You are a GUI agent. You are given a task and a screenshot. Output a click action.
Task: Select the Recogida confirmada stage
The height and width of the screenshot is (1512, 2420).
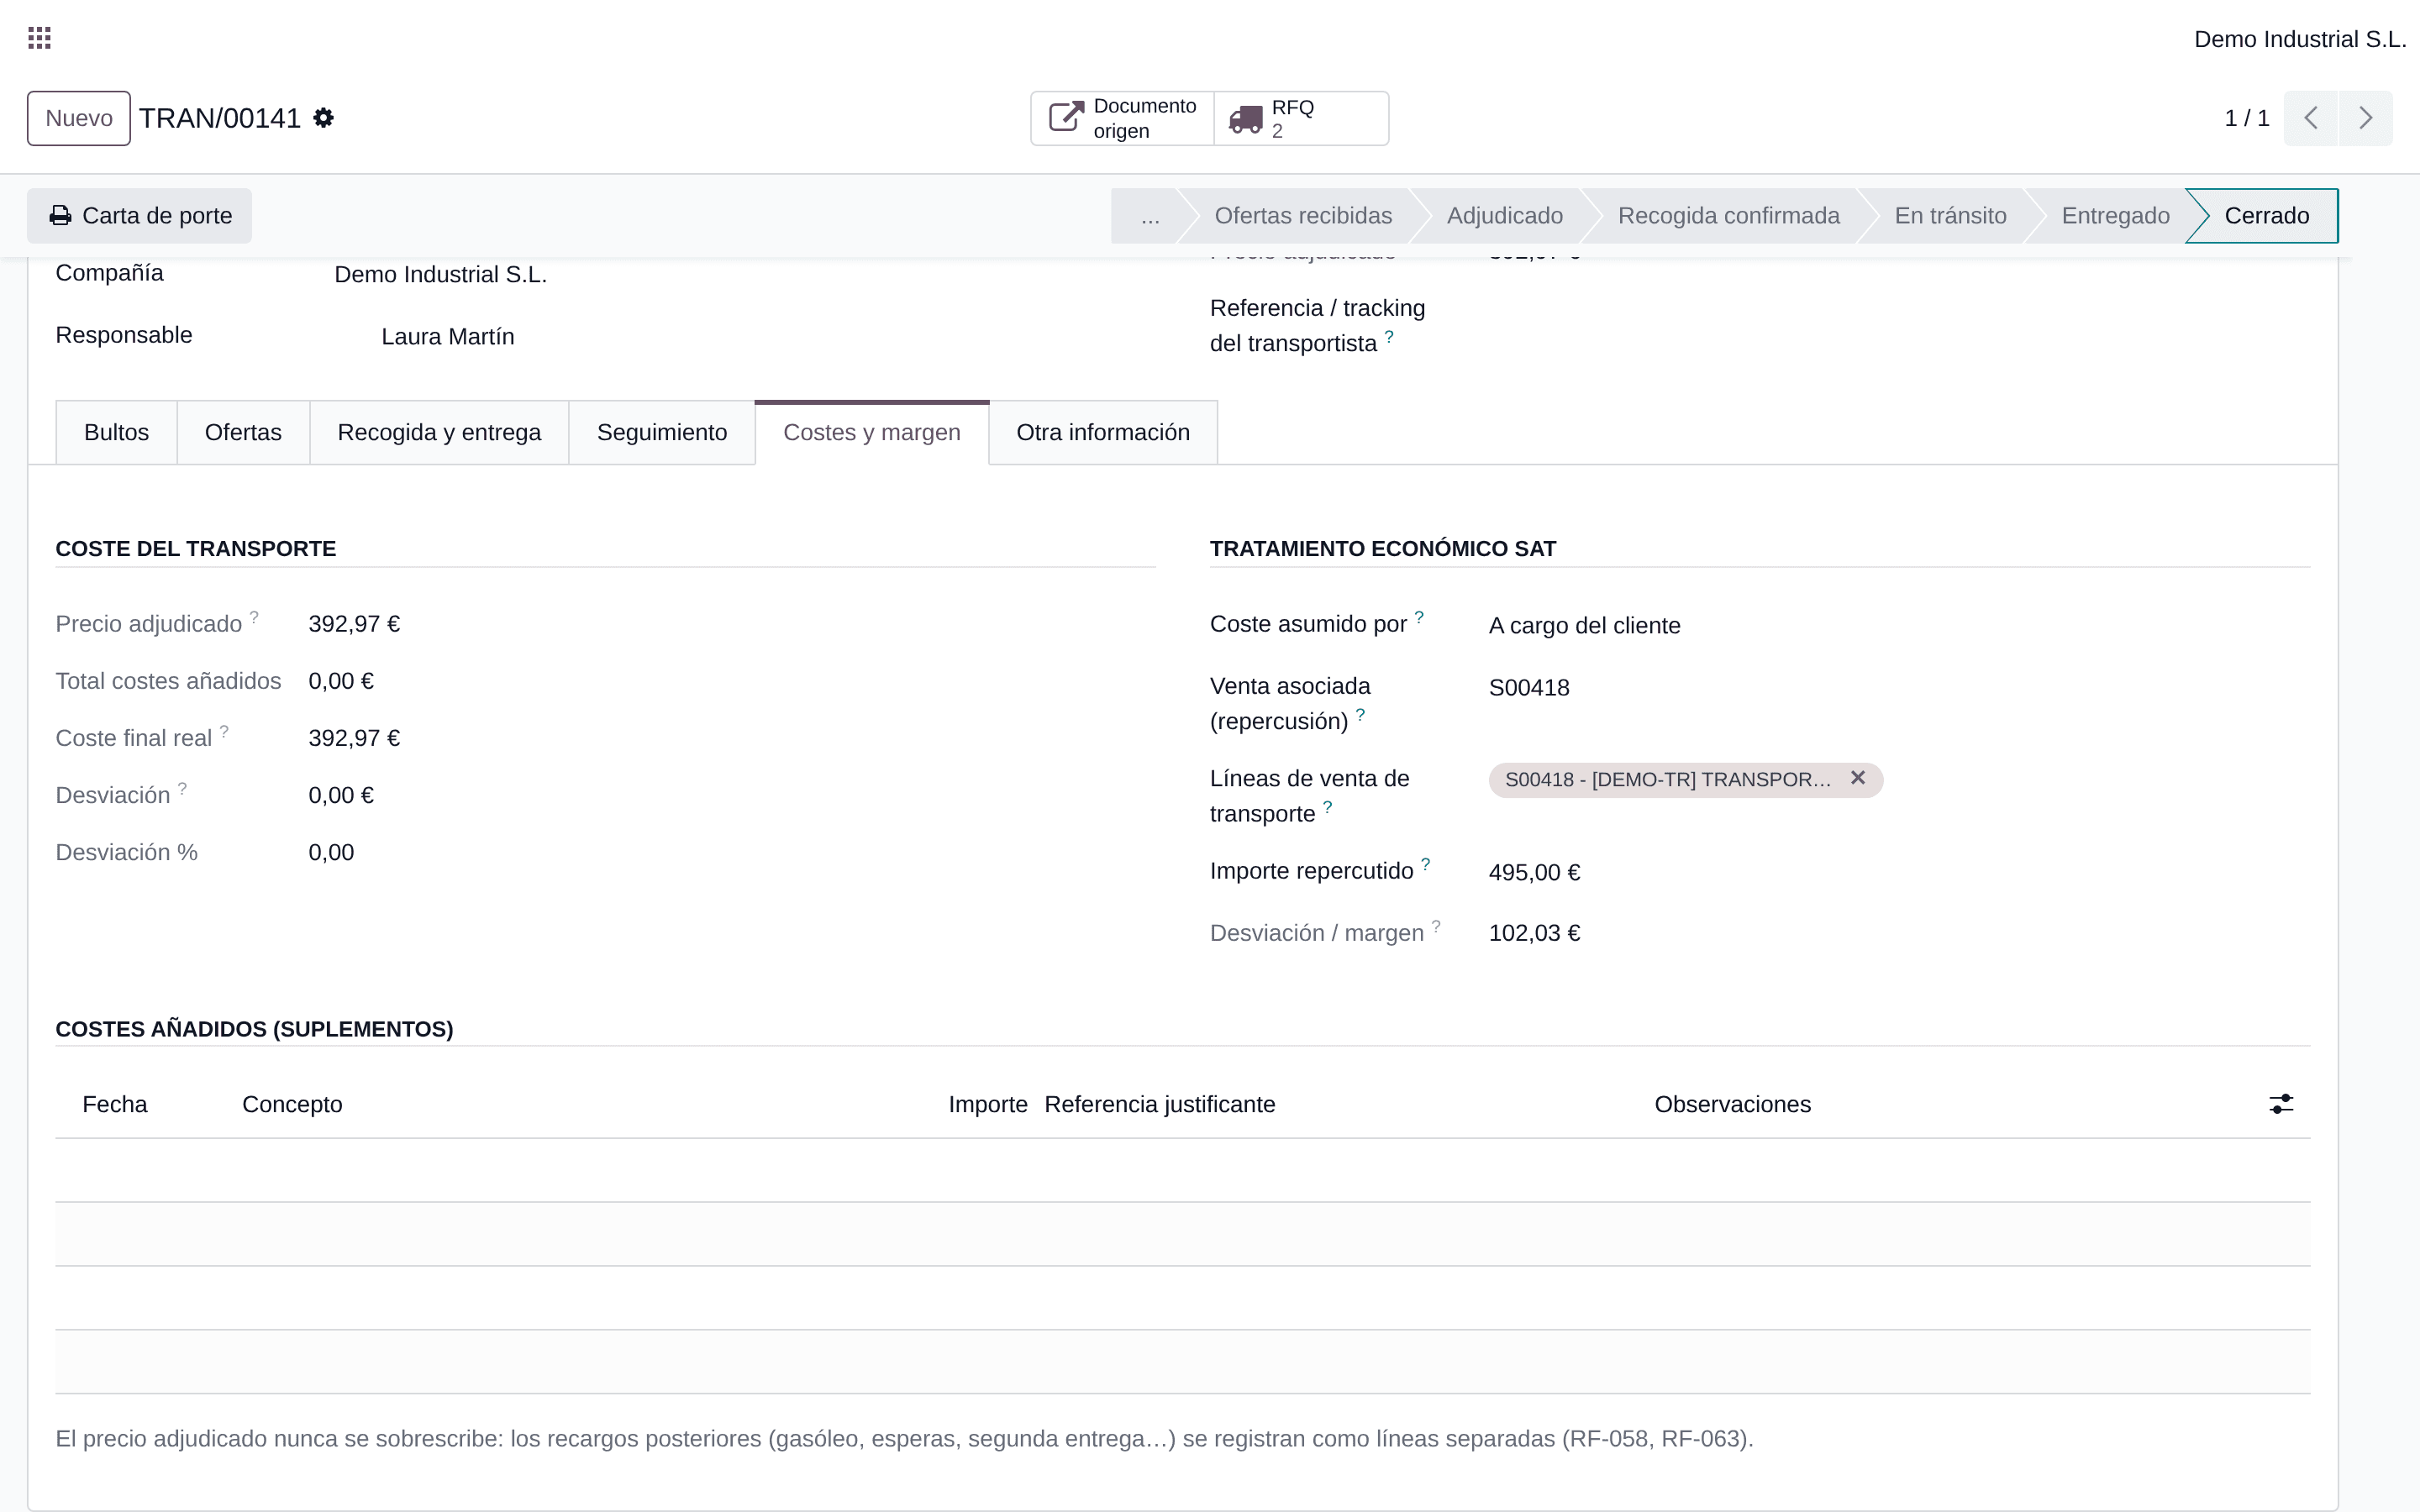point(1728,216)
